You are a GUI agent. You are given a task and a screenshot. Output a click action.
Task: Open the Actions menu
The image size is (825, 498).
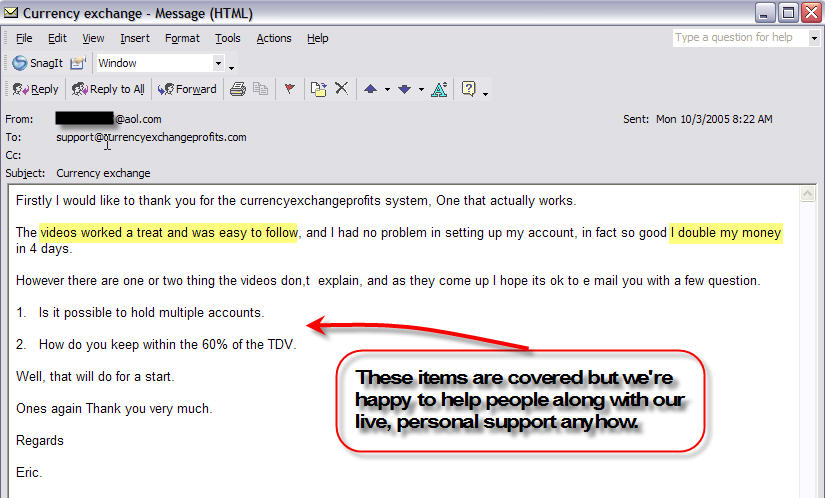point(273,38)
